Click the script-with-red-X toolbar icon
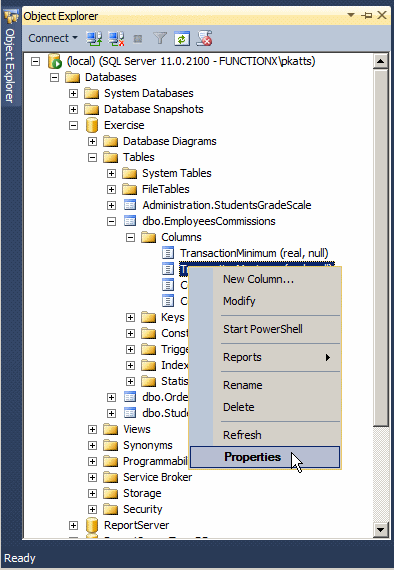Viewport: 394px width, 570px height. click(204, 38)
